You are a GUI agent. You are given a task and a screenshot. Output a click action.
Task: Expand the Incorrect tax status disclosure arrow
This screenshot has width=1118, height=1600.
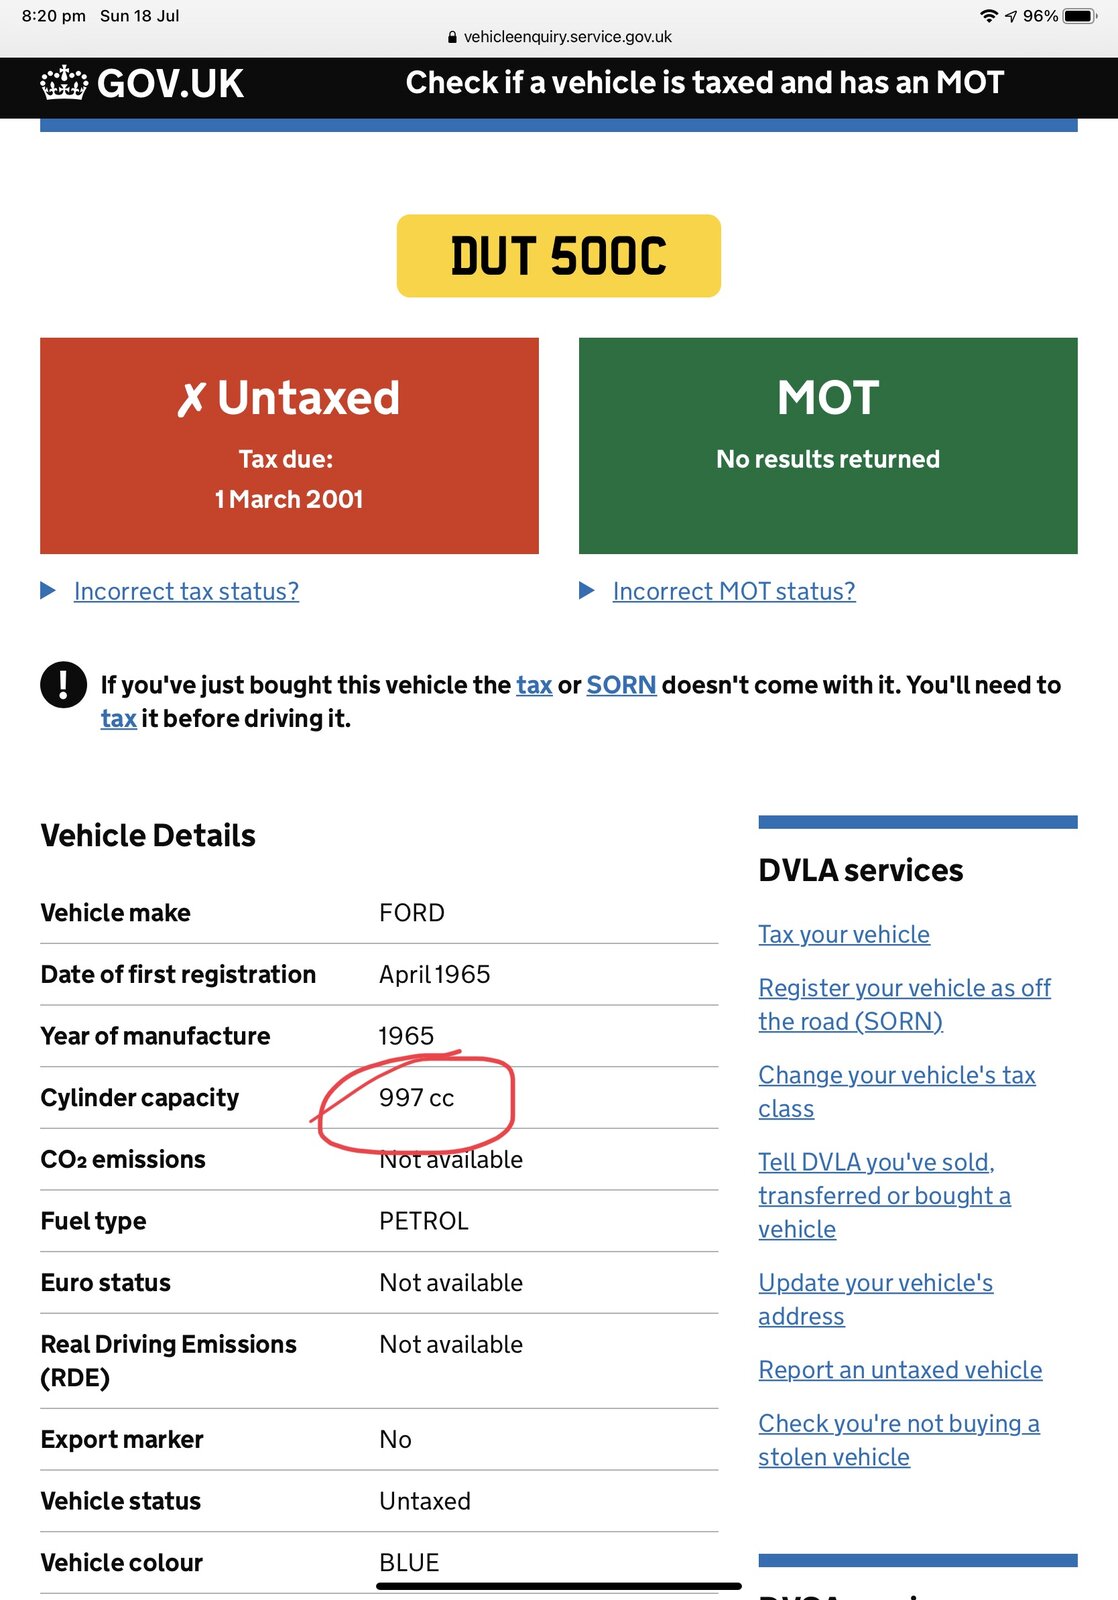click(47, 591)
